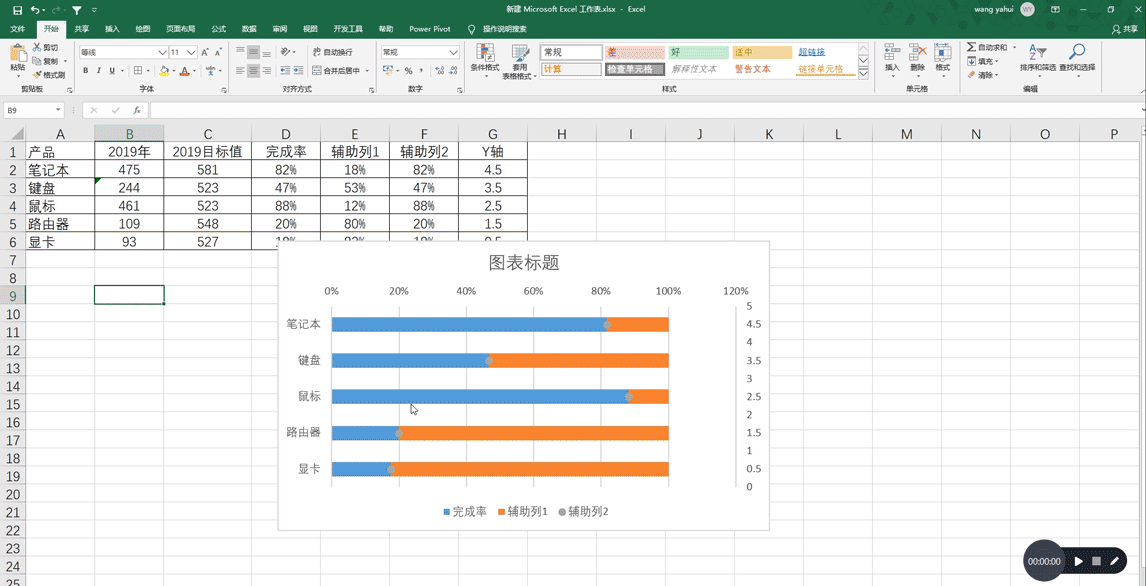1146x586 pixels.
Task: Open the File (文件) tab
Action: tap(18, 29)
